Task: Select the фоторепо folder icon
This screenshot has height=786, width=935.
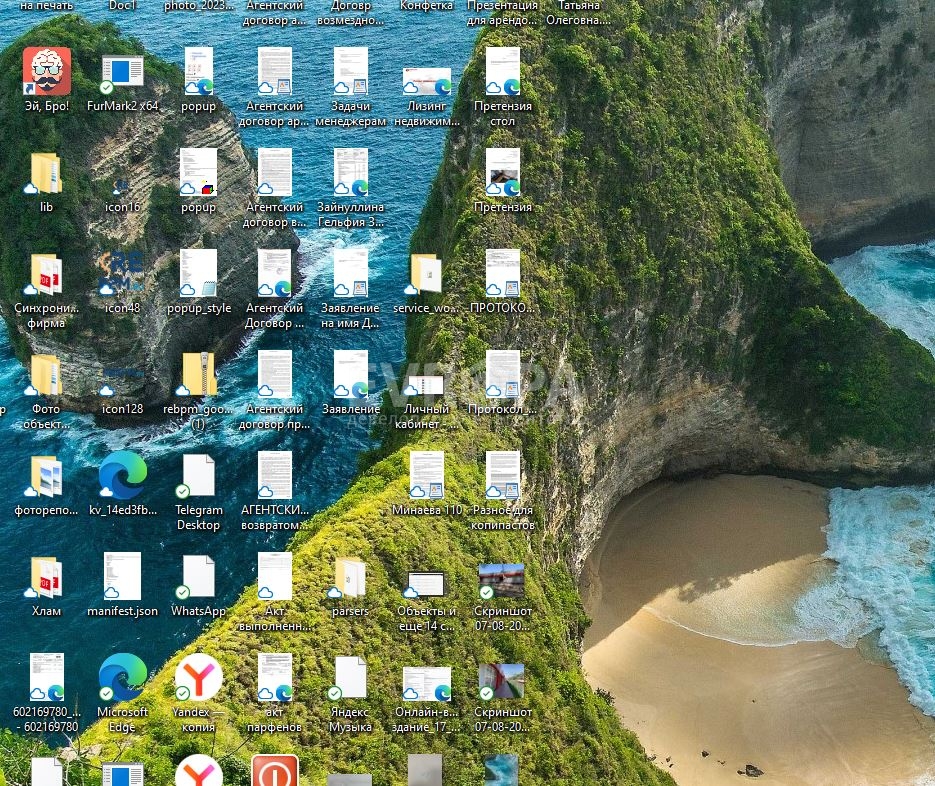Action: pos(46,476)
